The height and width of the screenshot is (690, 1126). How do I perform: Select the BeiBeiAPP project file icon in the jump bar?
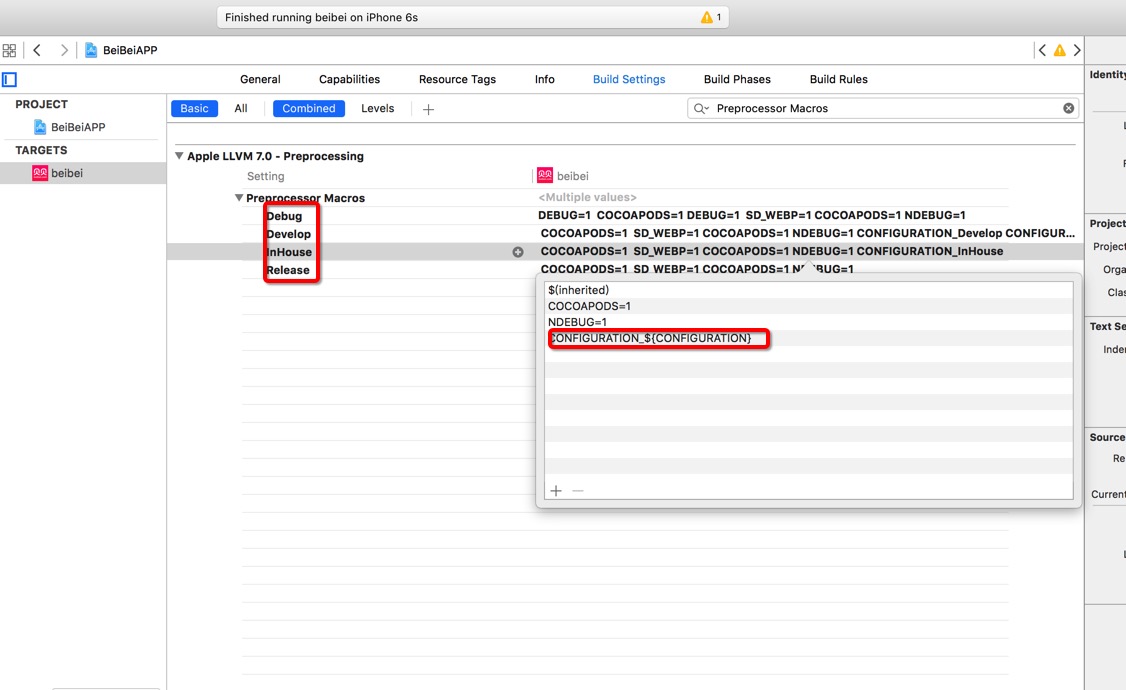point(91,50)
